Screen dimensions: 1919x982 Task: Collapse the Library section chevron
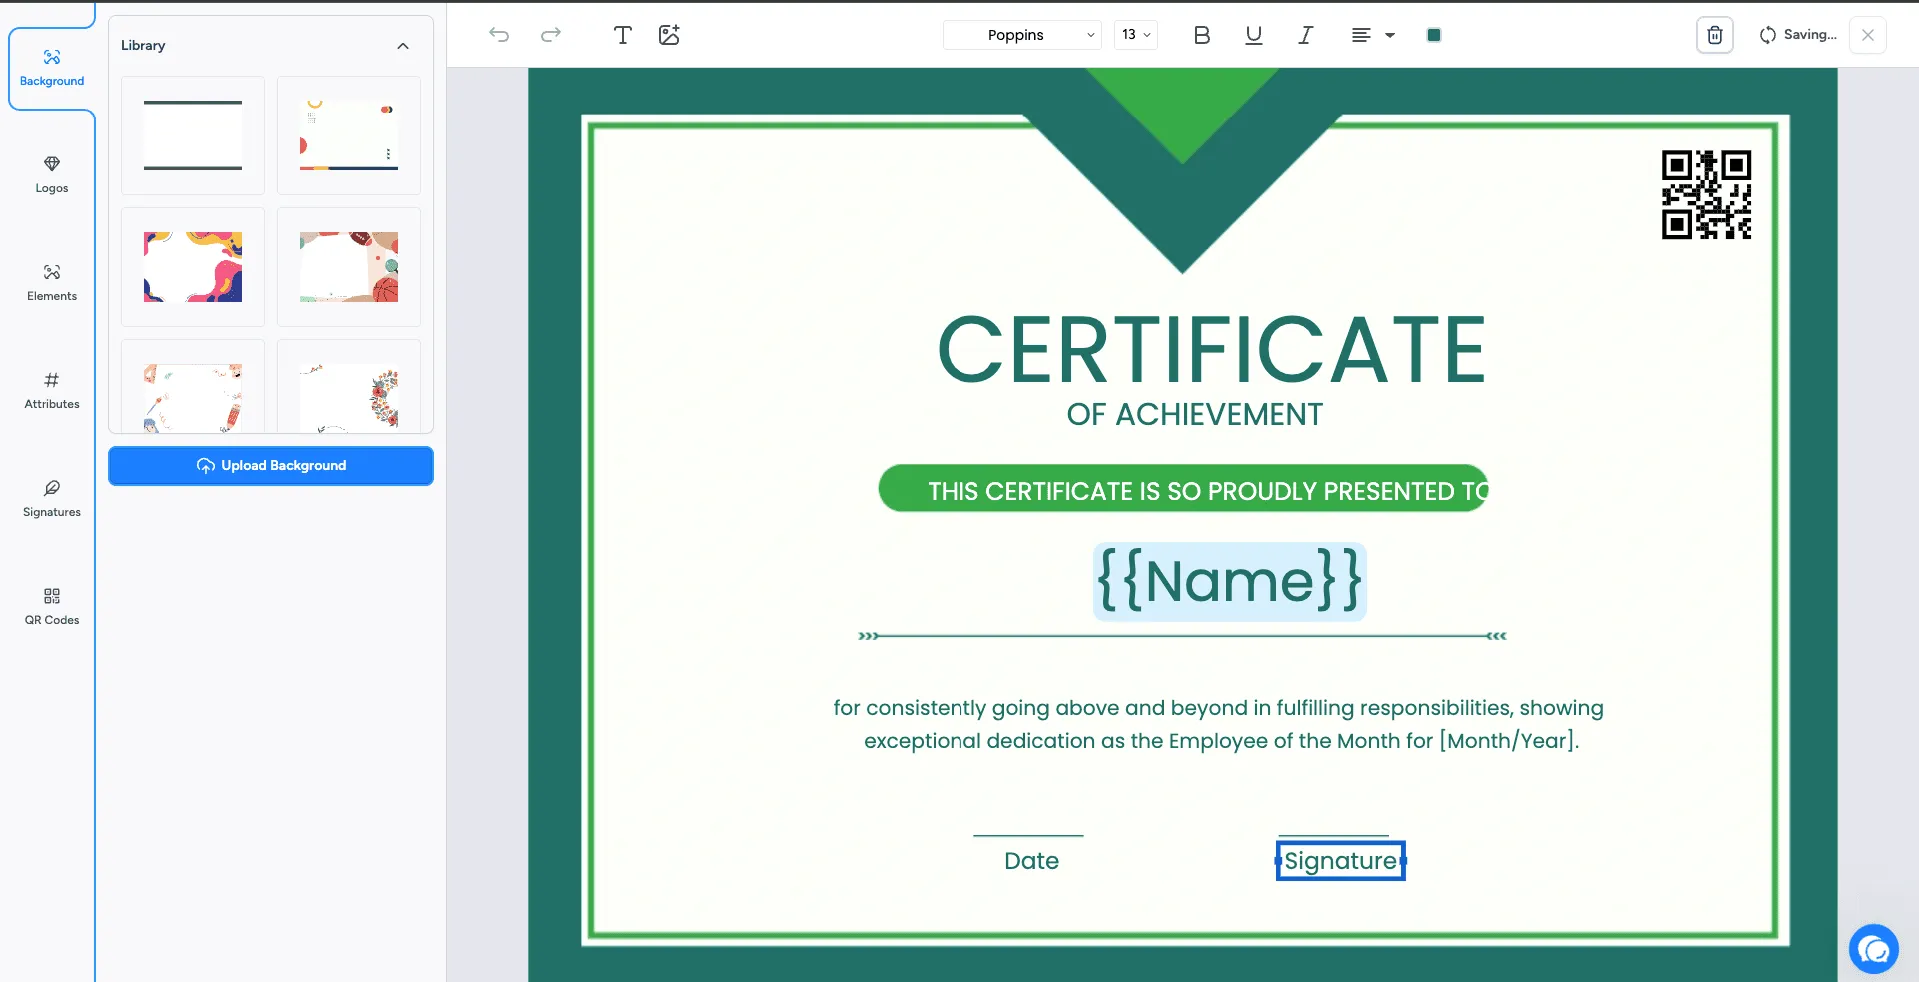point(403,46)
